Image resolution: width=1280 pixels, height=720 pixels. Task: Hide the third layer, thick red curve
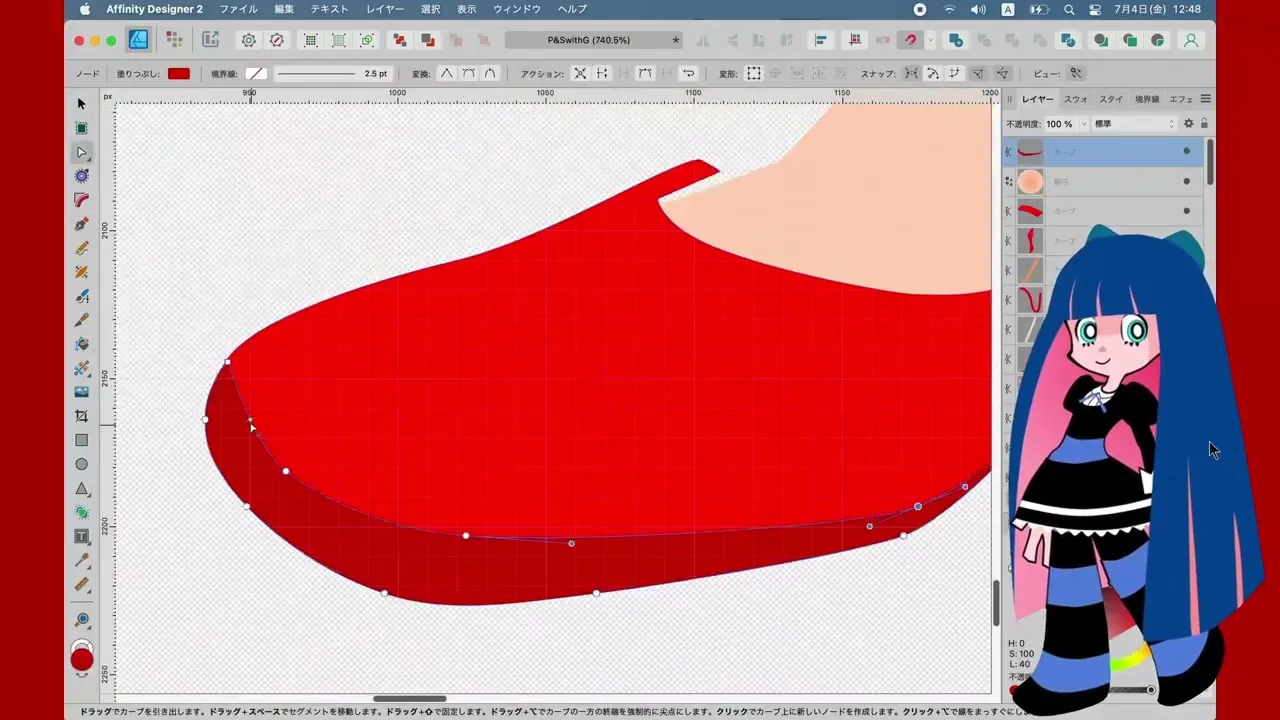coord(1187,211)
